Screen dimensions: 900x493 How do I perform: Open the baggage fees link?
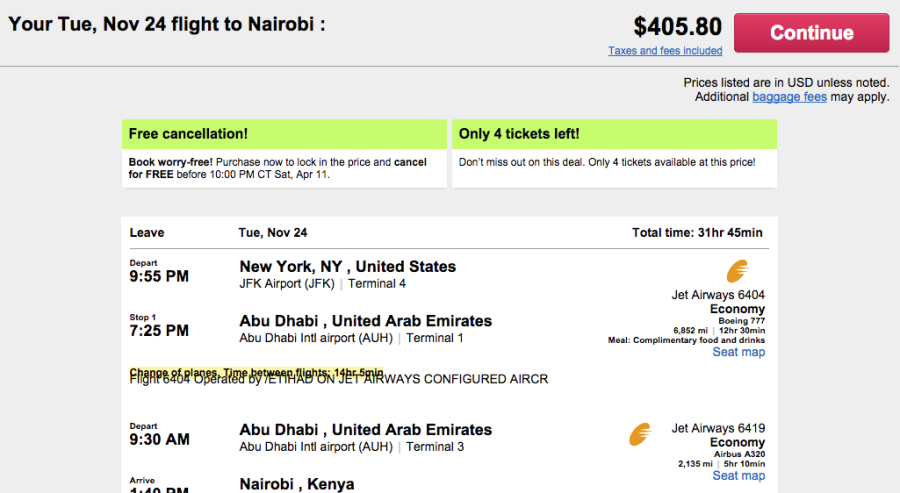tap(789, 97)
